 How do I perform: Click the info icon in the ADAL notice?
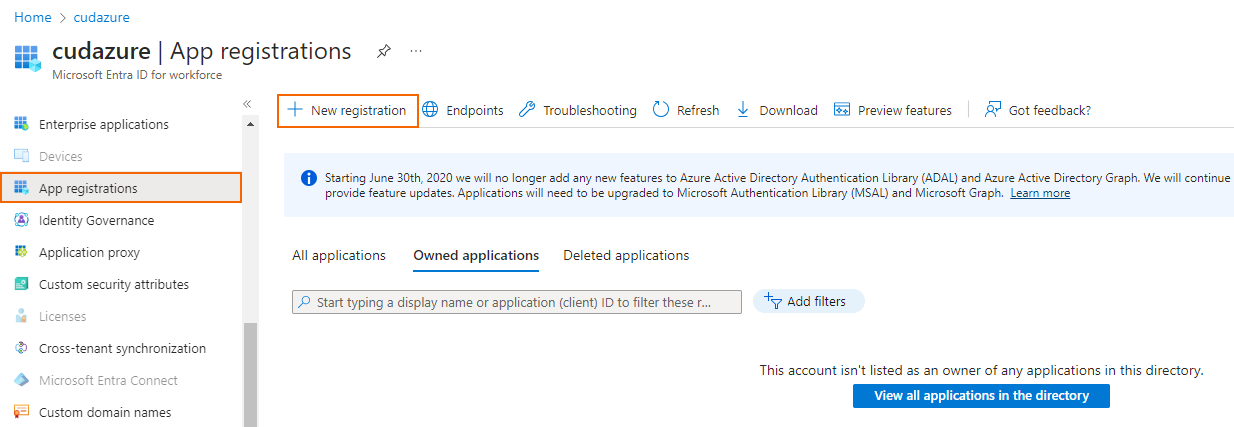click(309, 178)
